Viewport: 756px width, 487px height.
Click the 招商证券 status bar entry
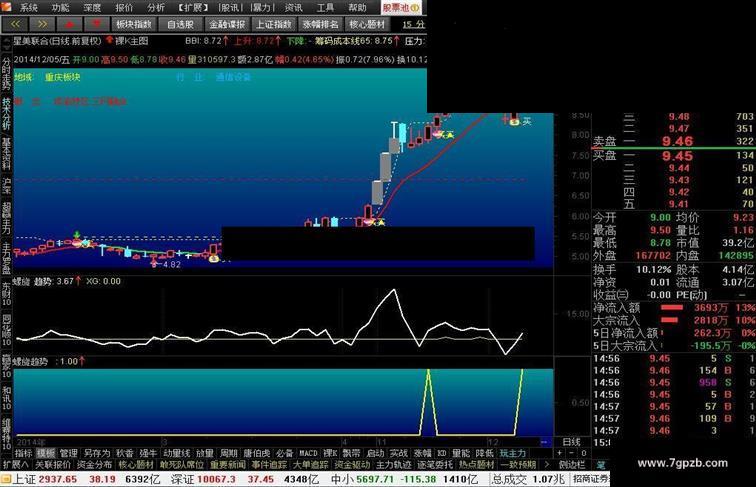pos(590,479)
